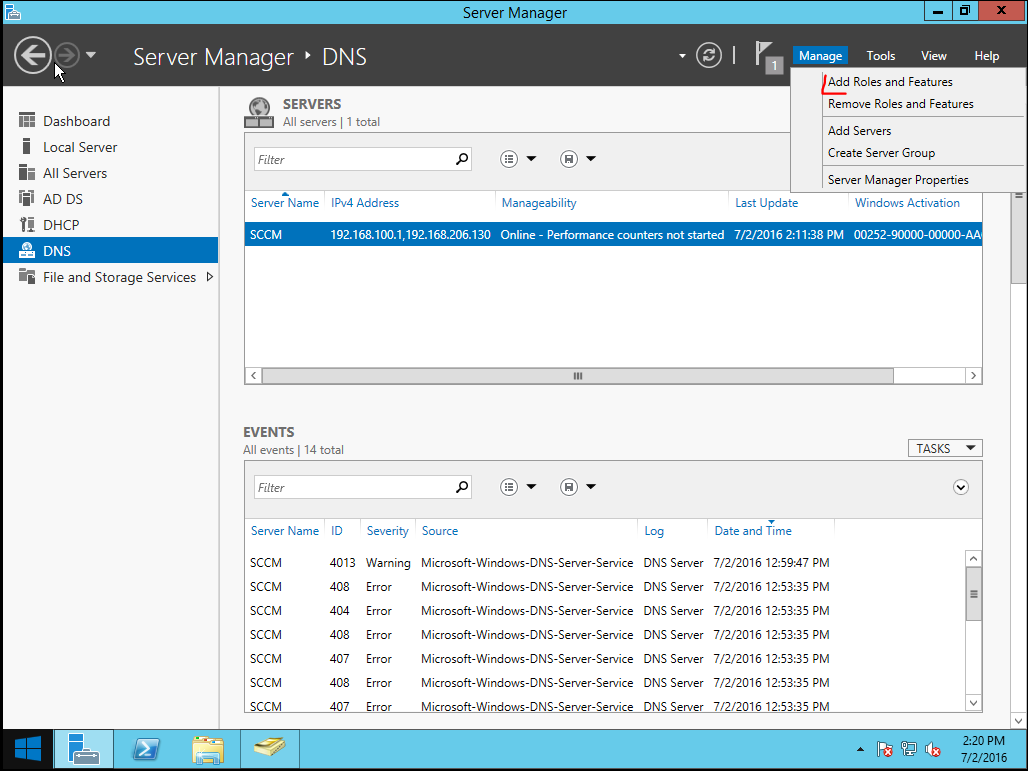This screenshot has width=1028, height=771.
Task: Select the SCCM server row
Action: (x=613, y=235)
